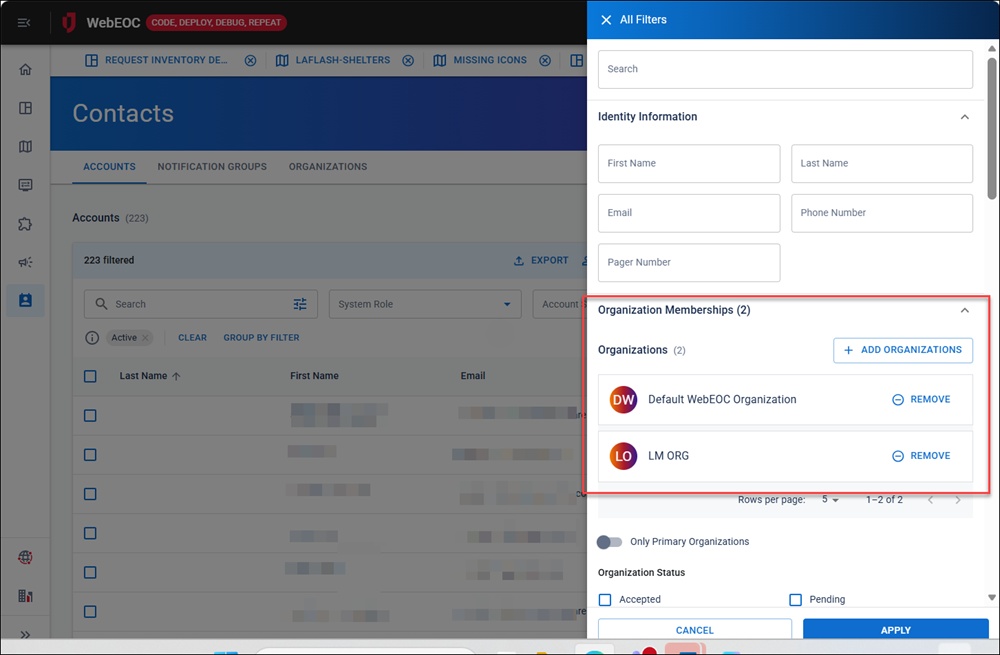Switch to the Organizations tab

(x=328, y=166)
